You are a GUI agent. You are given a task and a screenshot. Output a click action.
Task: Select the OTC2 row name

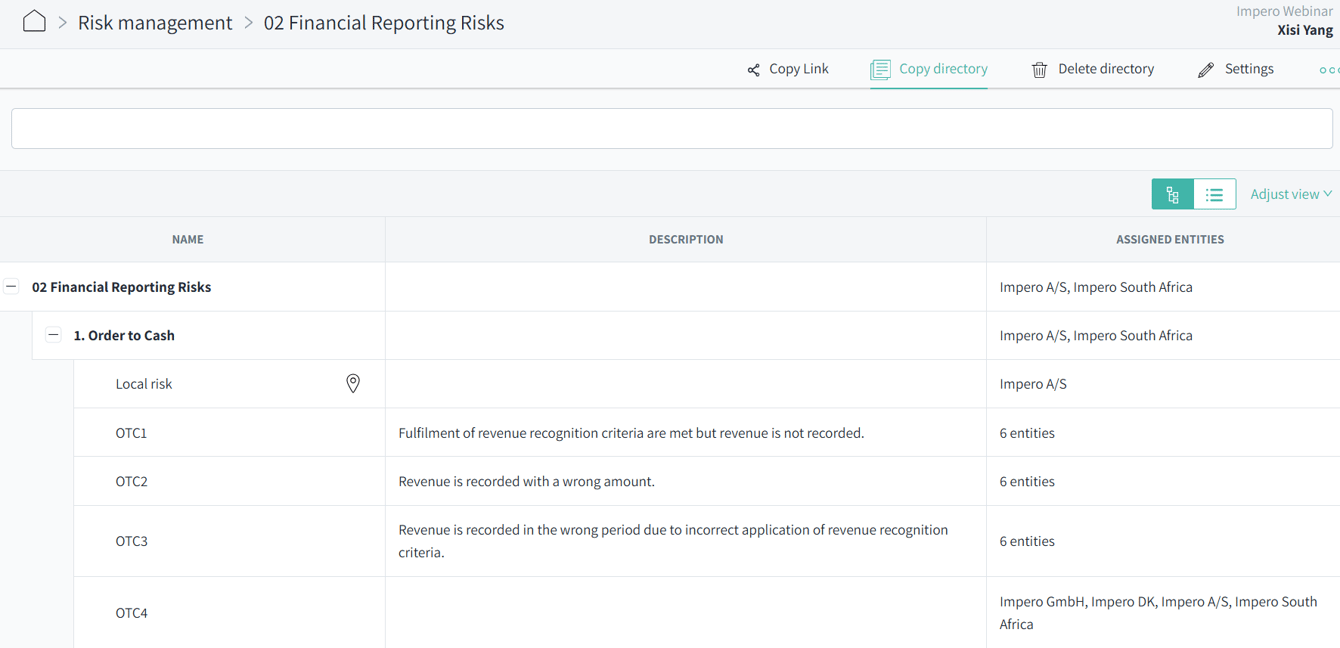131,481
